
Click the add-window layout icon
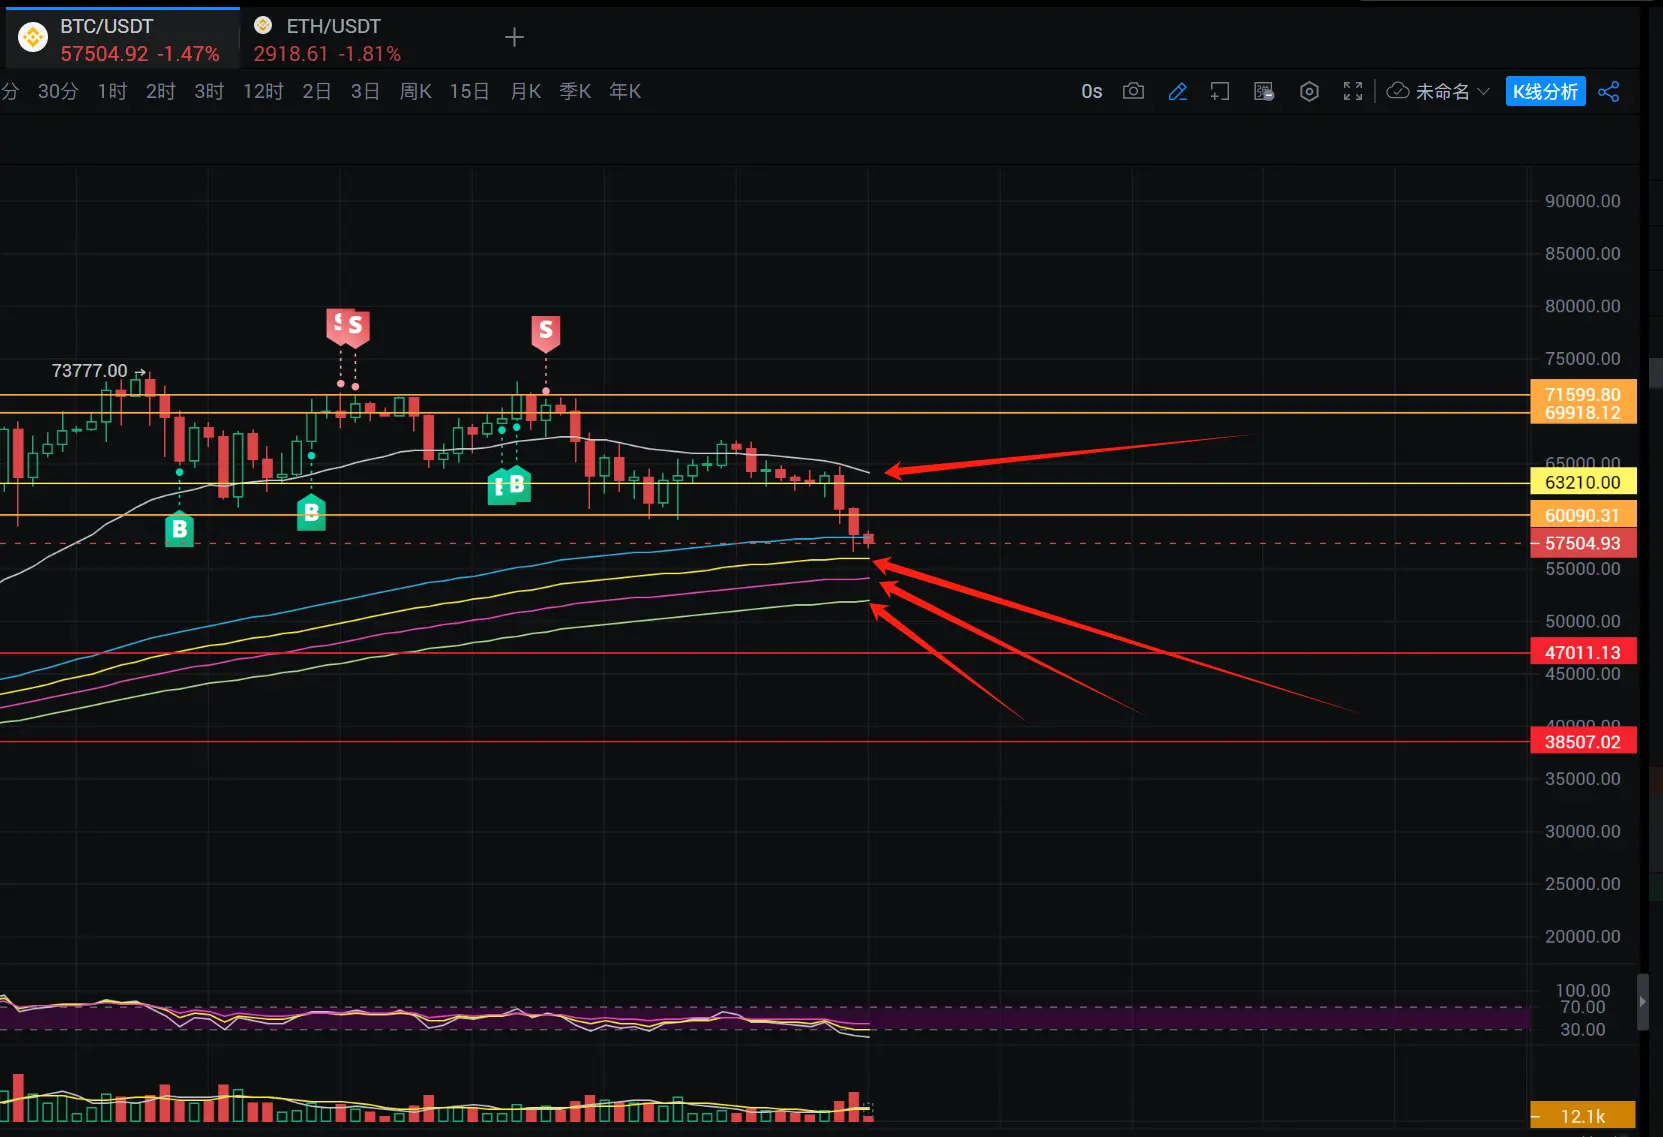[1220, 91]
